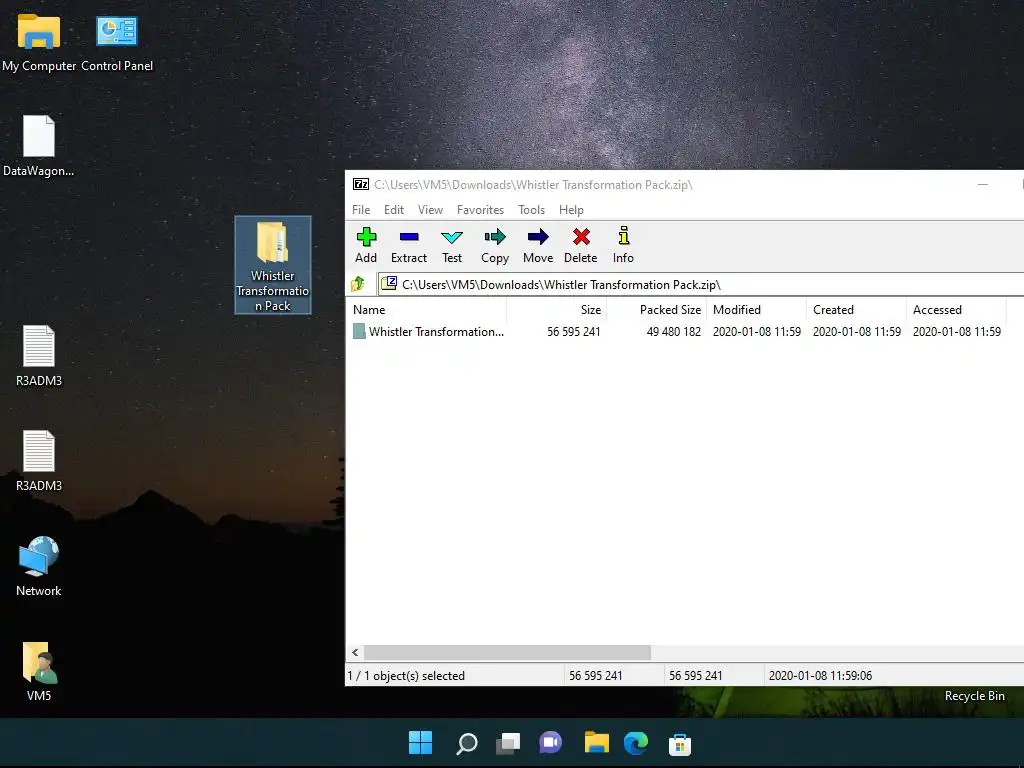Viewport: 1024px width, 768px height.
Task: Click the packed size 49 480 182
Action: tap(673, 332)
